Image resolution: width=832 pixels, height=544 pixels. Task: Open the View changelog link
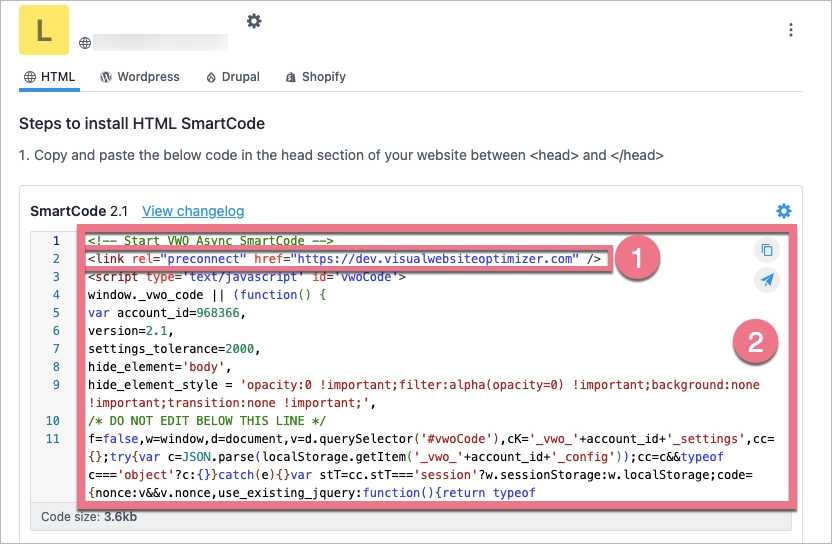(193, 211)
